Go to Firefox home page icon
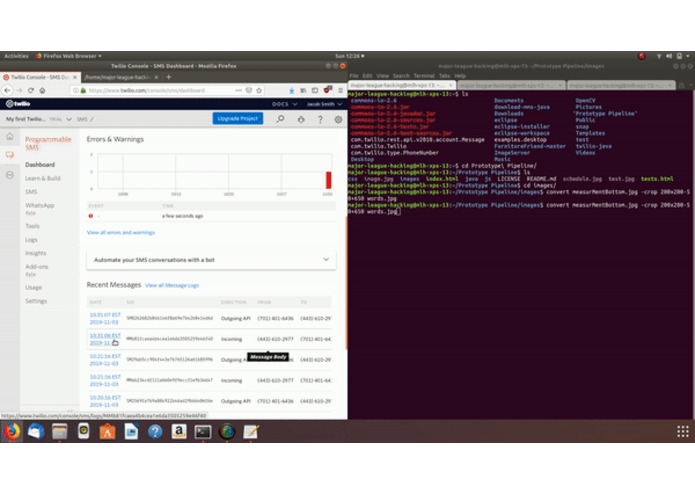Image resolution: width=695 pixels, height=494 pixels. [x=42, y=90]
